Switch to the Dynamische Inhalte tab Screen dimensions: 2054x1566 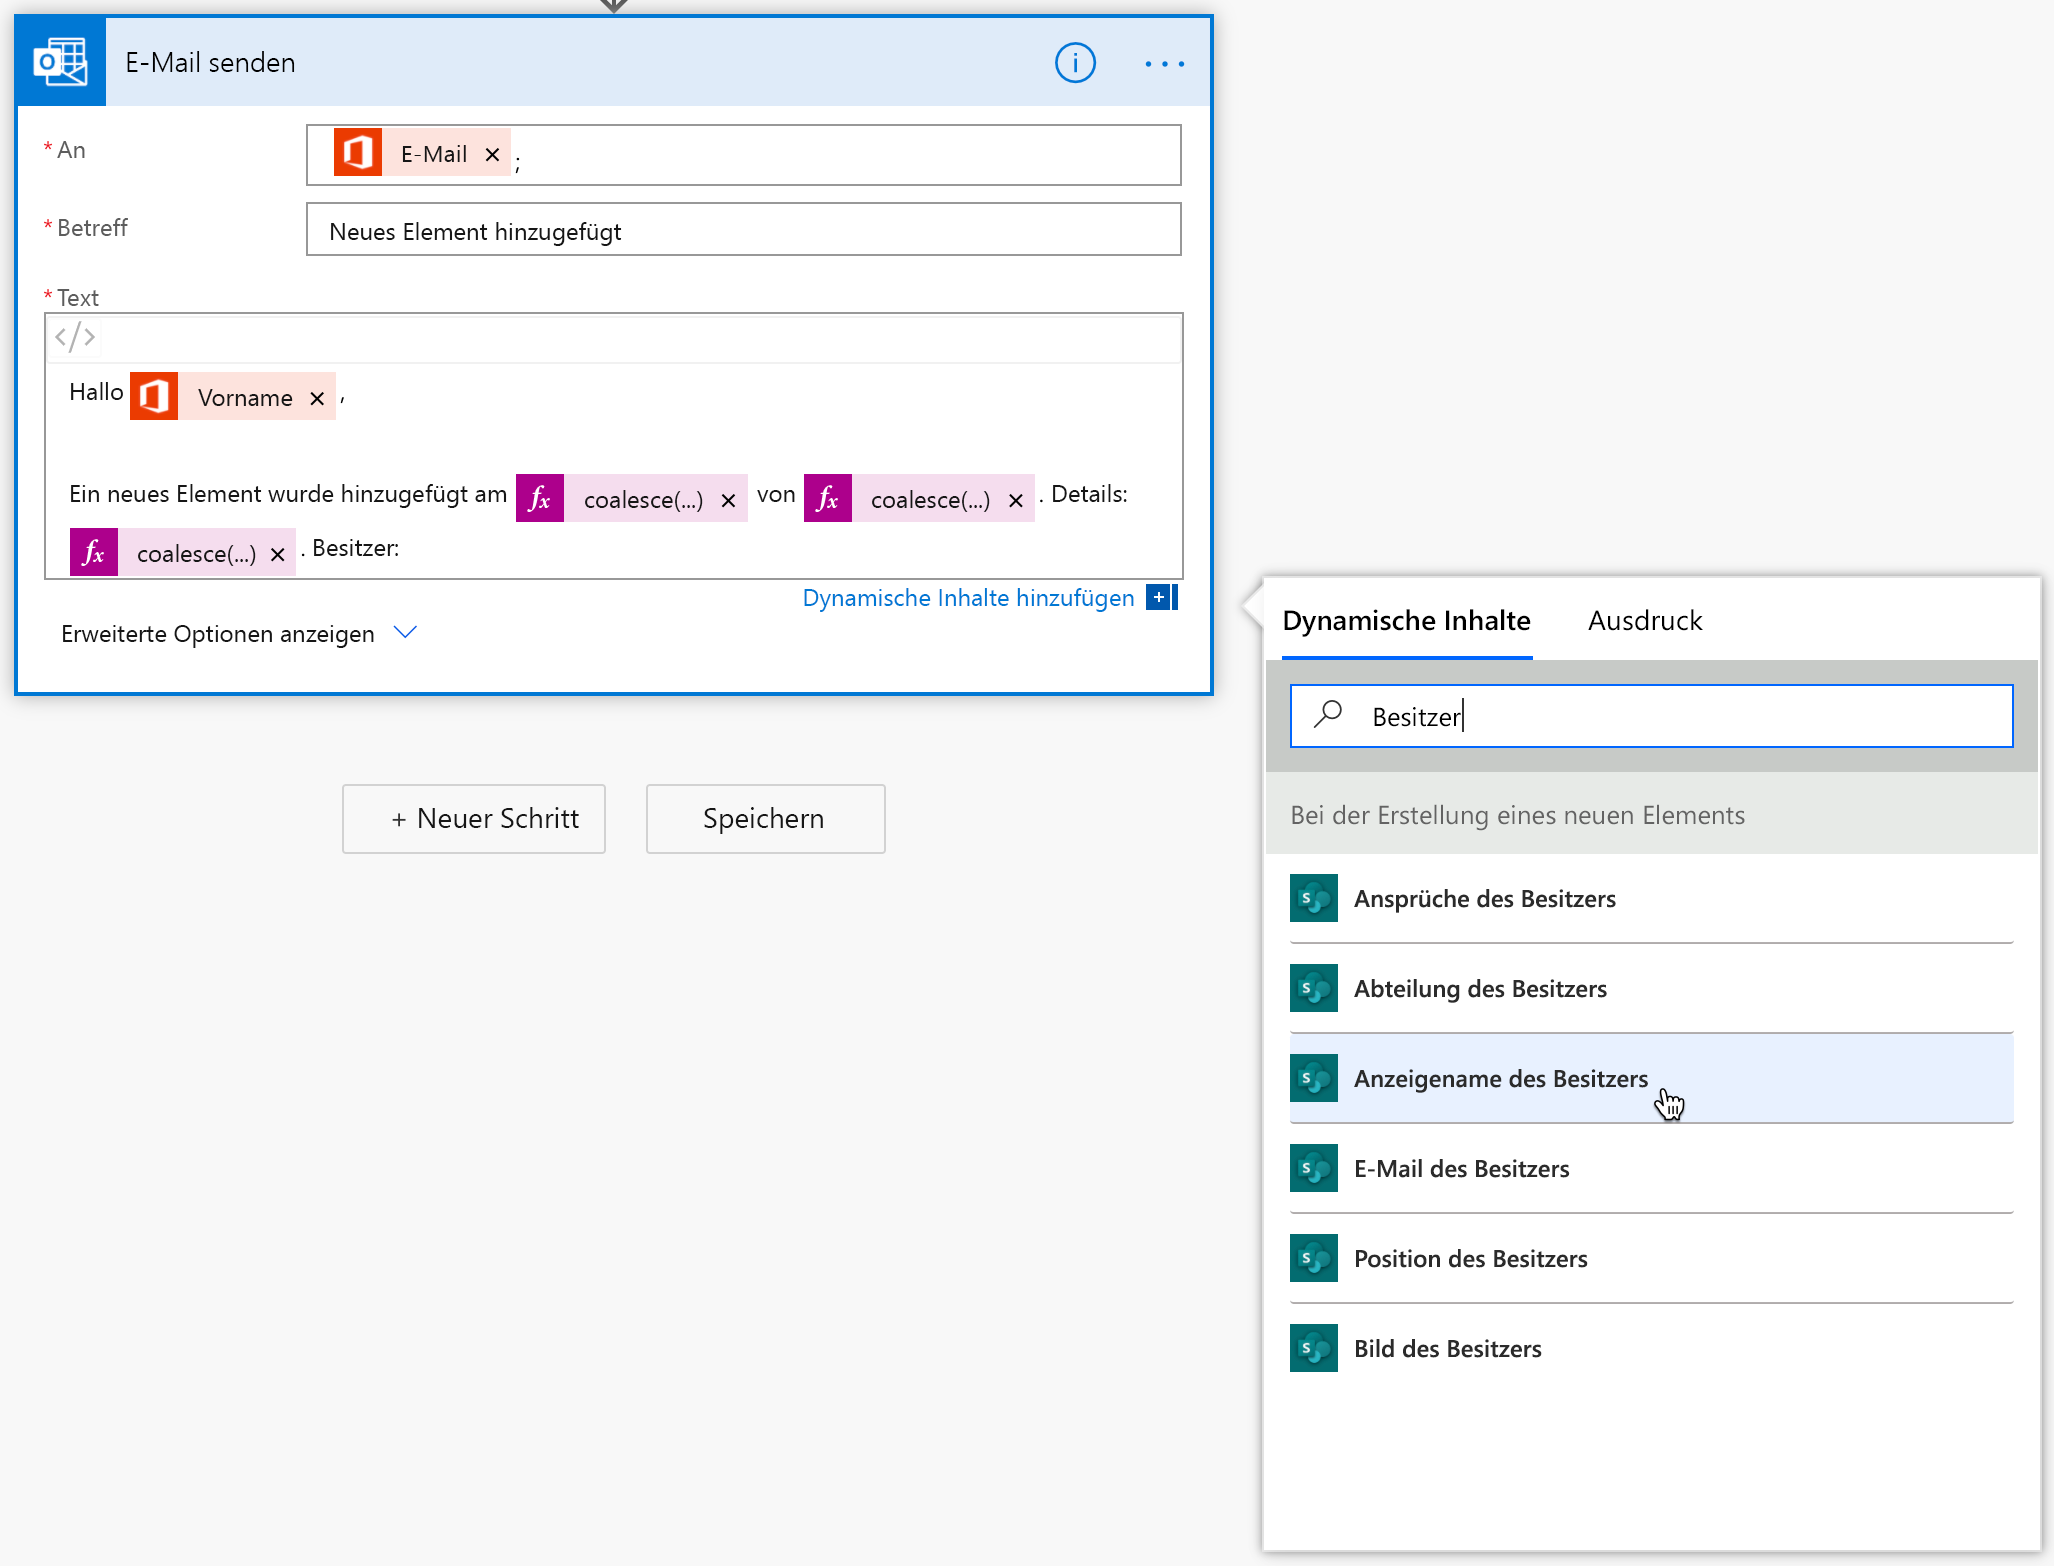click(1406, 621)
